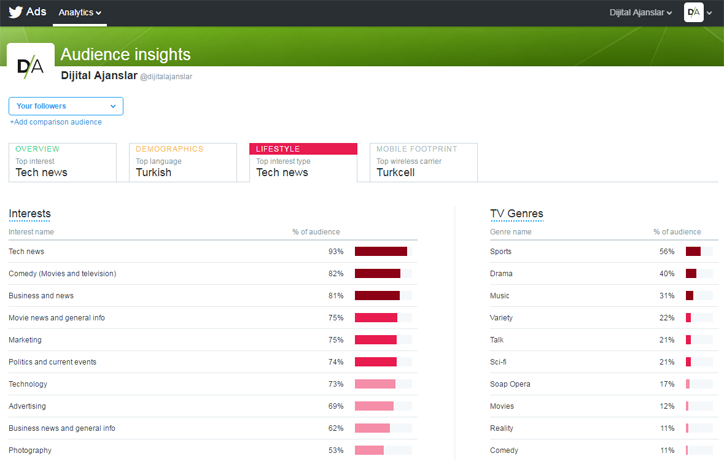724x464 pixels.
Task: Click the 'Interest name' column header
Action: pos(31,232)
